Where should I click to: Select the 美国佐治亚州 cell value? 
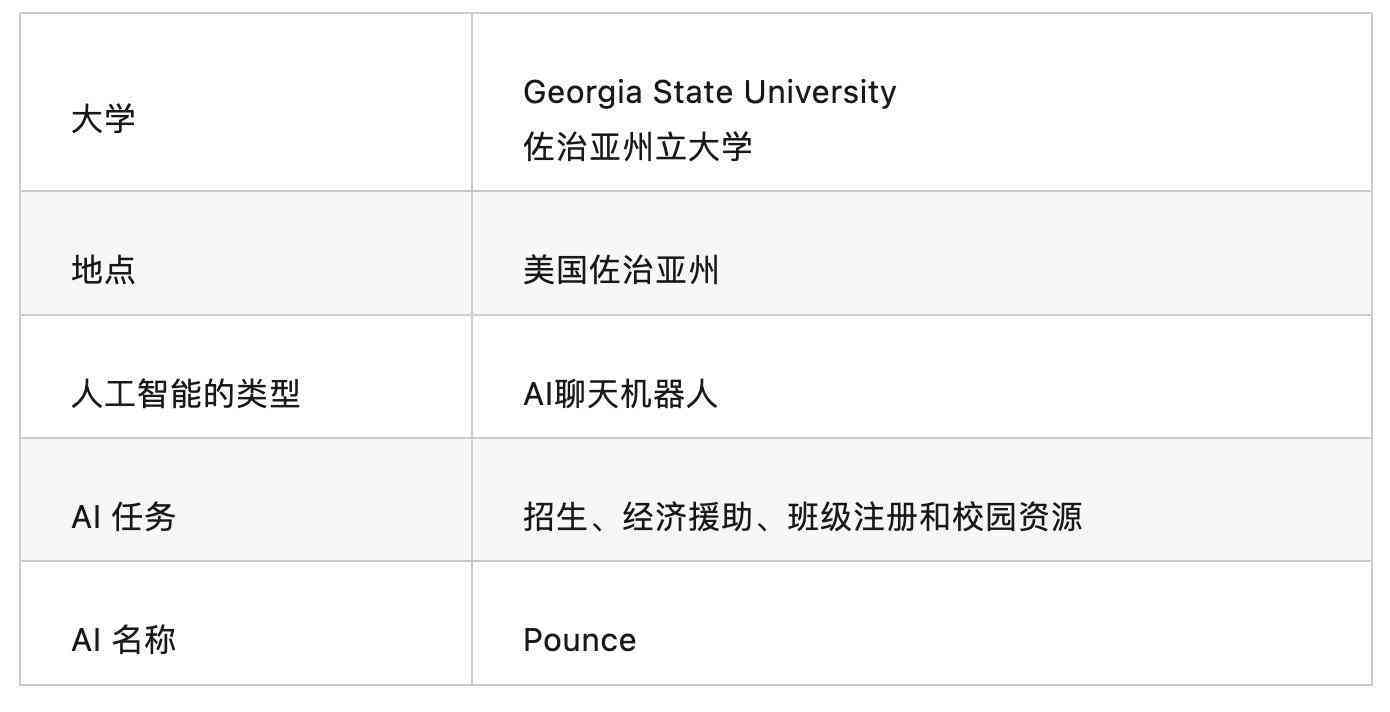[x=621, y=270]
